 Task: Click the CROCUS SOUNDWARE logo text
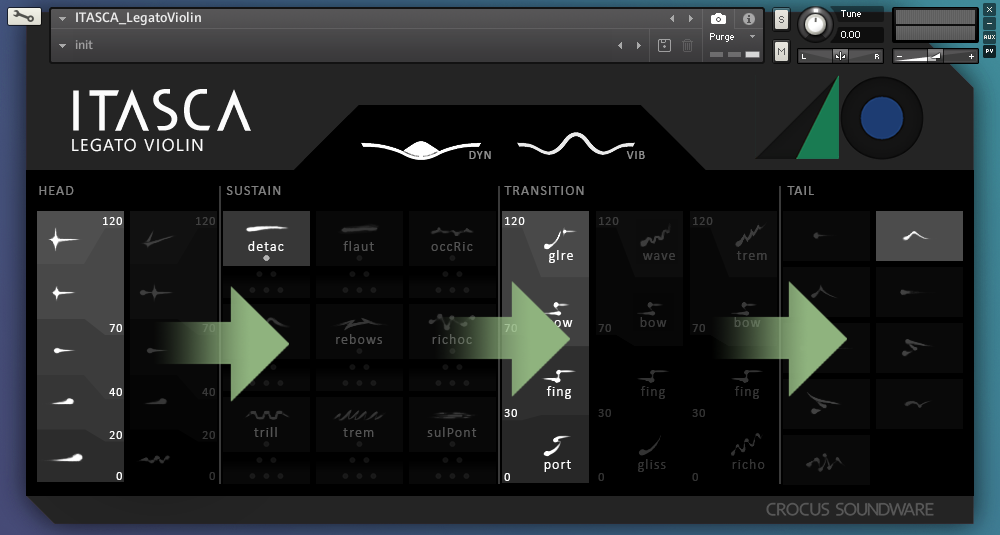(x=849, y=509)
